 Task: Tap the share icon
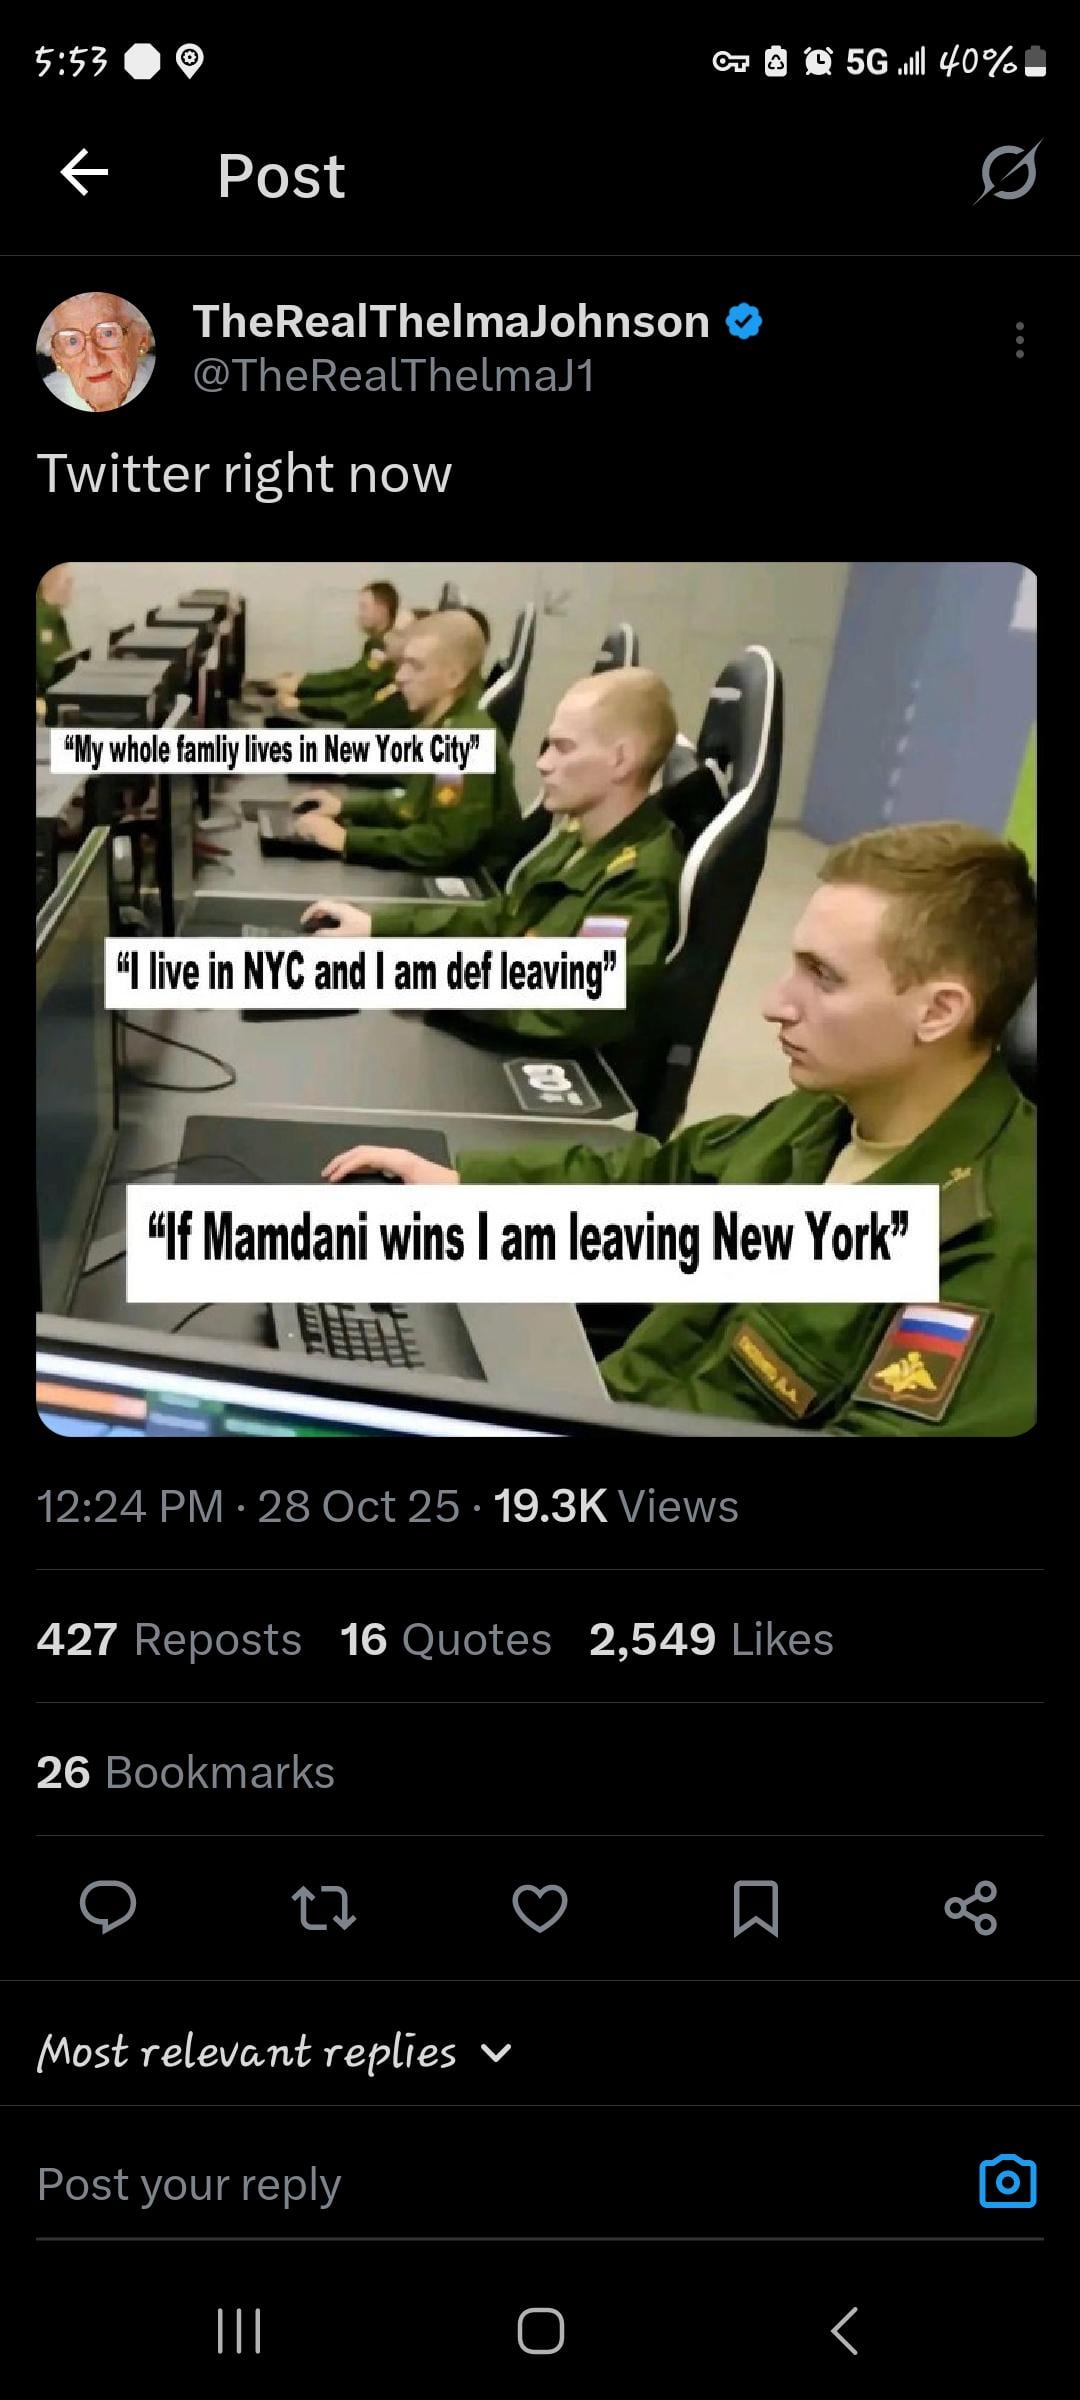tap(971, 1908)
